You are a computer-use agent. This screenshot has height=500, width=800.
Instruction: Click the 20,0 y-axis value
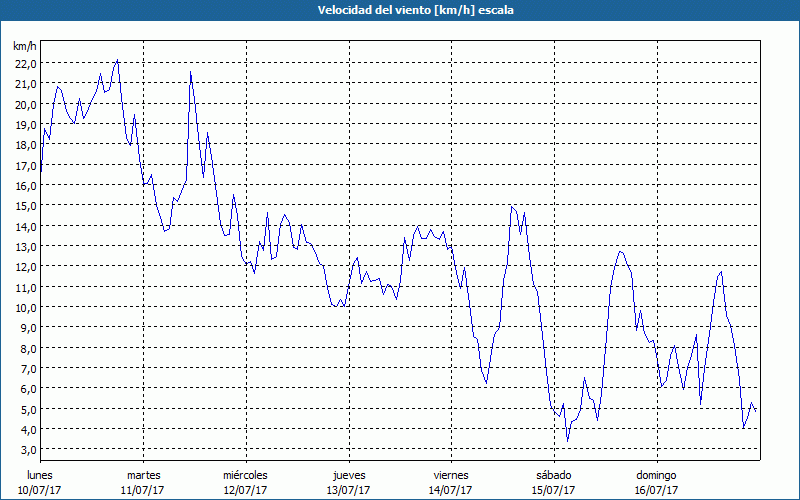point(26,104)
